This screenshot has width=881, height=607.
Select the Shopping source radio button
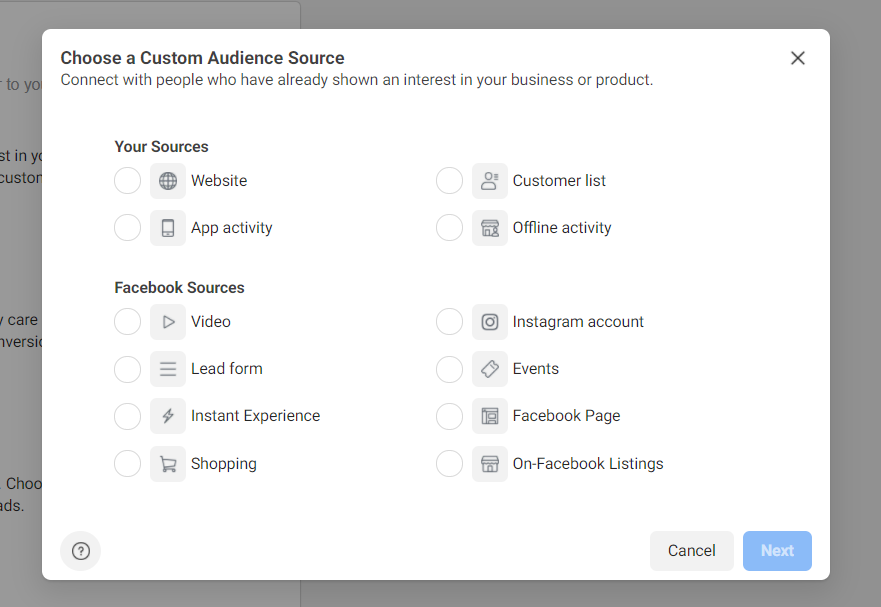[x=127, y=463]
